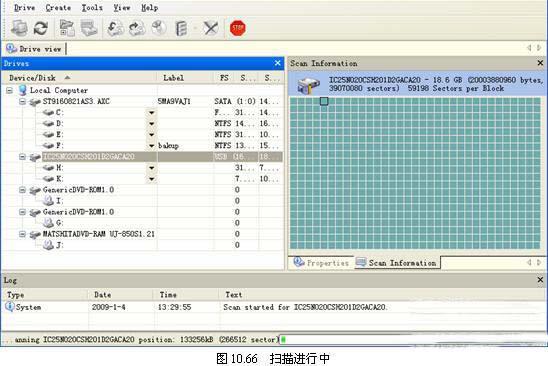548x366 pixels.
Task: Click the right scroll arrow by Scan Information tab
Action: 539,262
